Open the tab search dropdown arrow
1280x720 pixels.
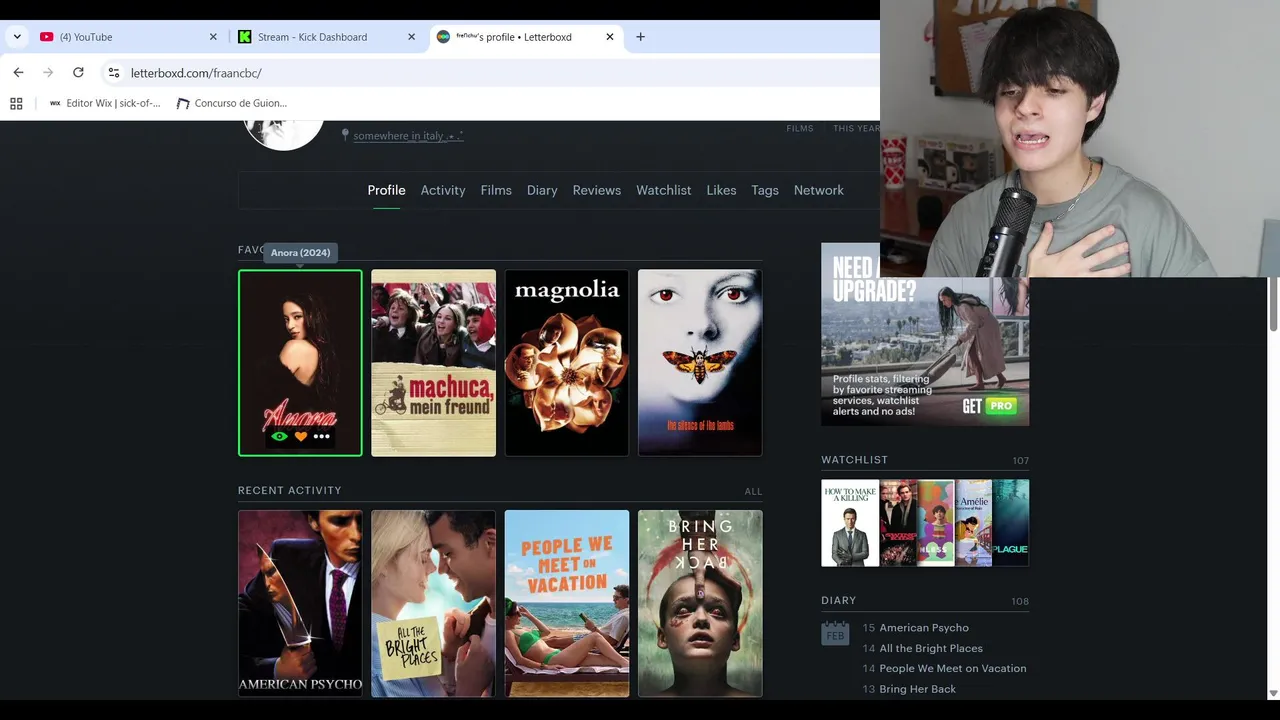[x=17, y=37]
